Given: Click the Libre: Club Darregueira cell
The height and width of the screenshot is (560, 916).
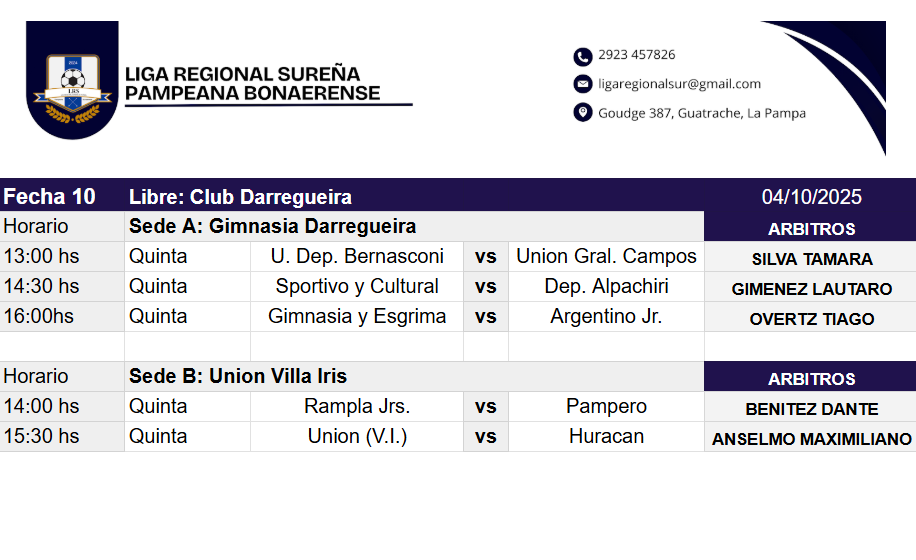Looking at the screenshot, I should 240,197.
